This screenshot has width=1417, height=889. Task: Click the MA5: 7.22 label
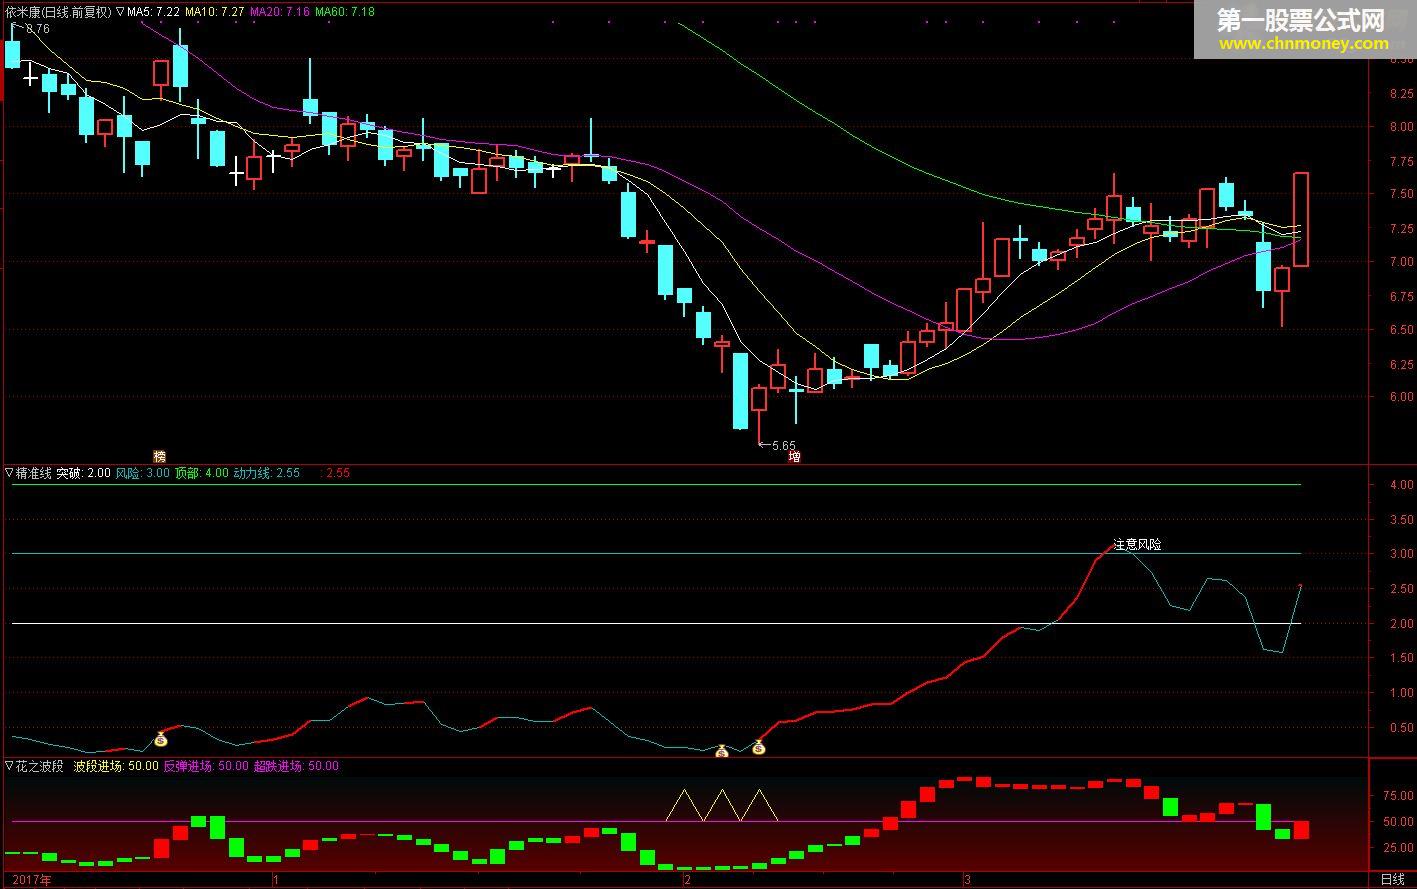pos(154,12)
